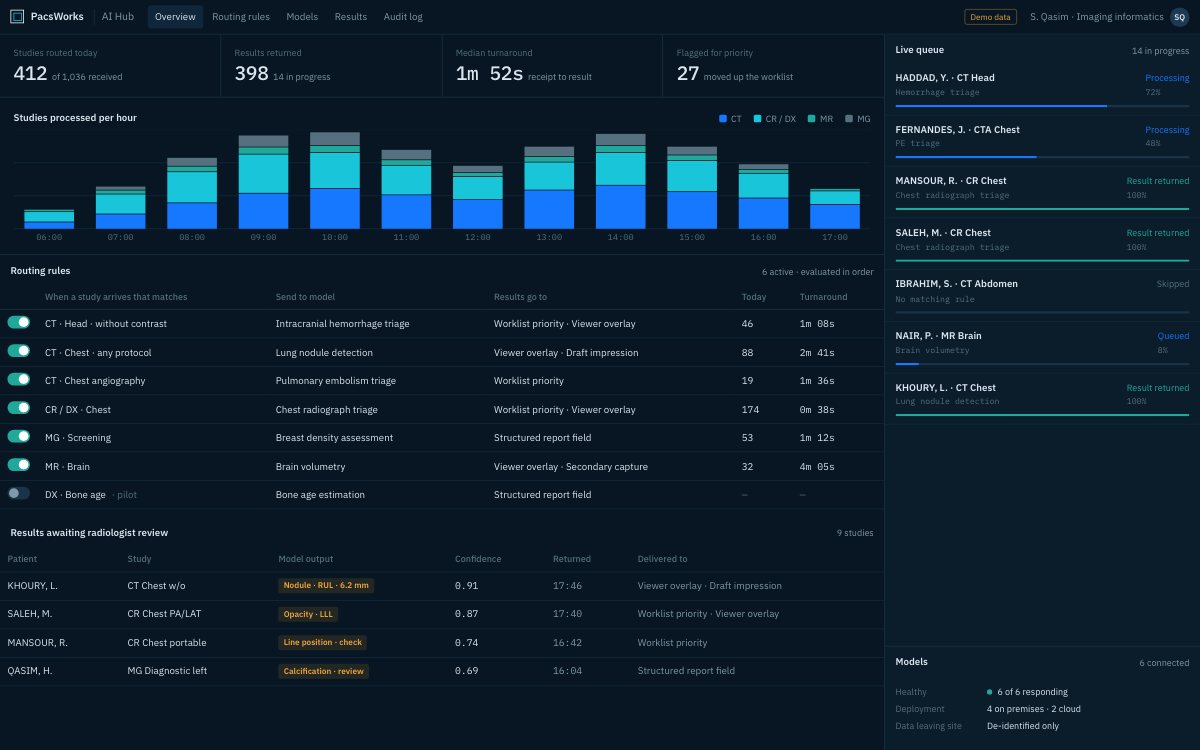Select the QASIM, H. review row
The image size is (1200, 750).
441,671
